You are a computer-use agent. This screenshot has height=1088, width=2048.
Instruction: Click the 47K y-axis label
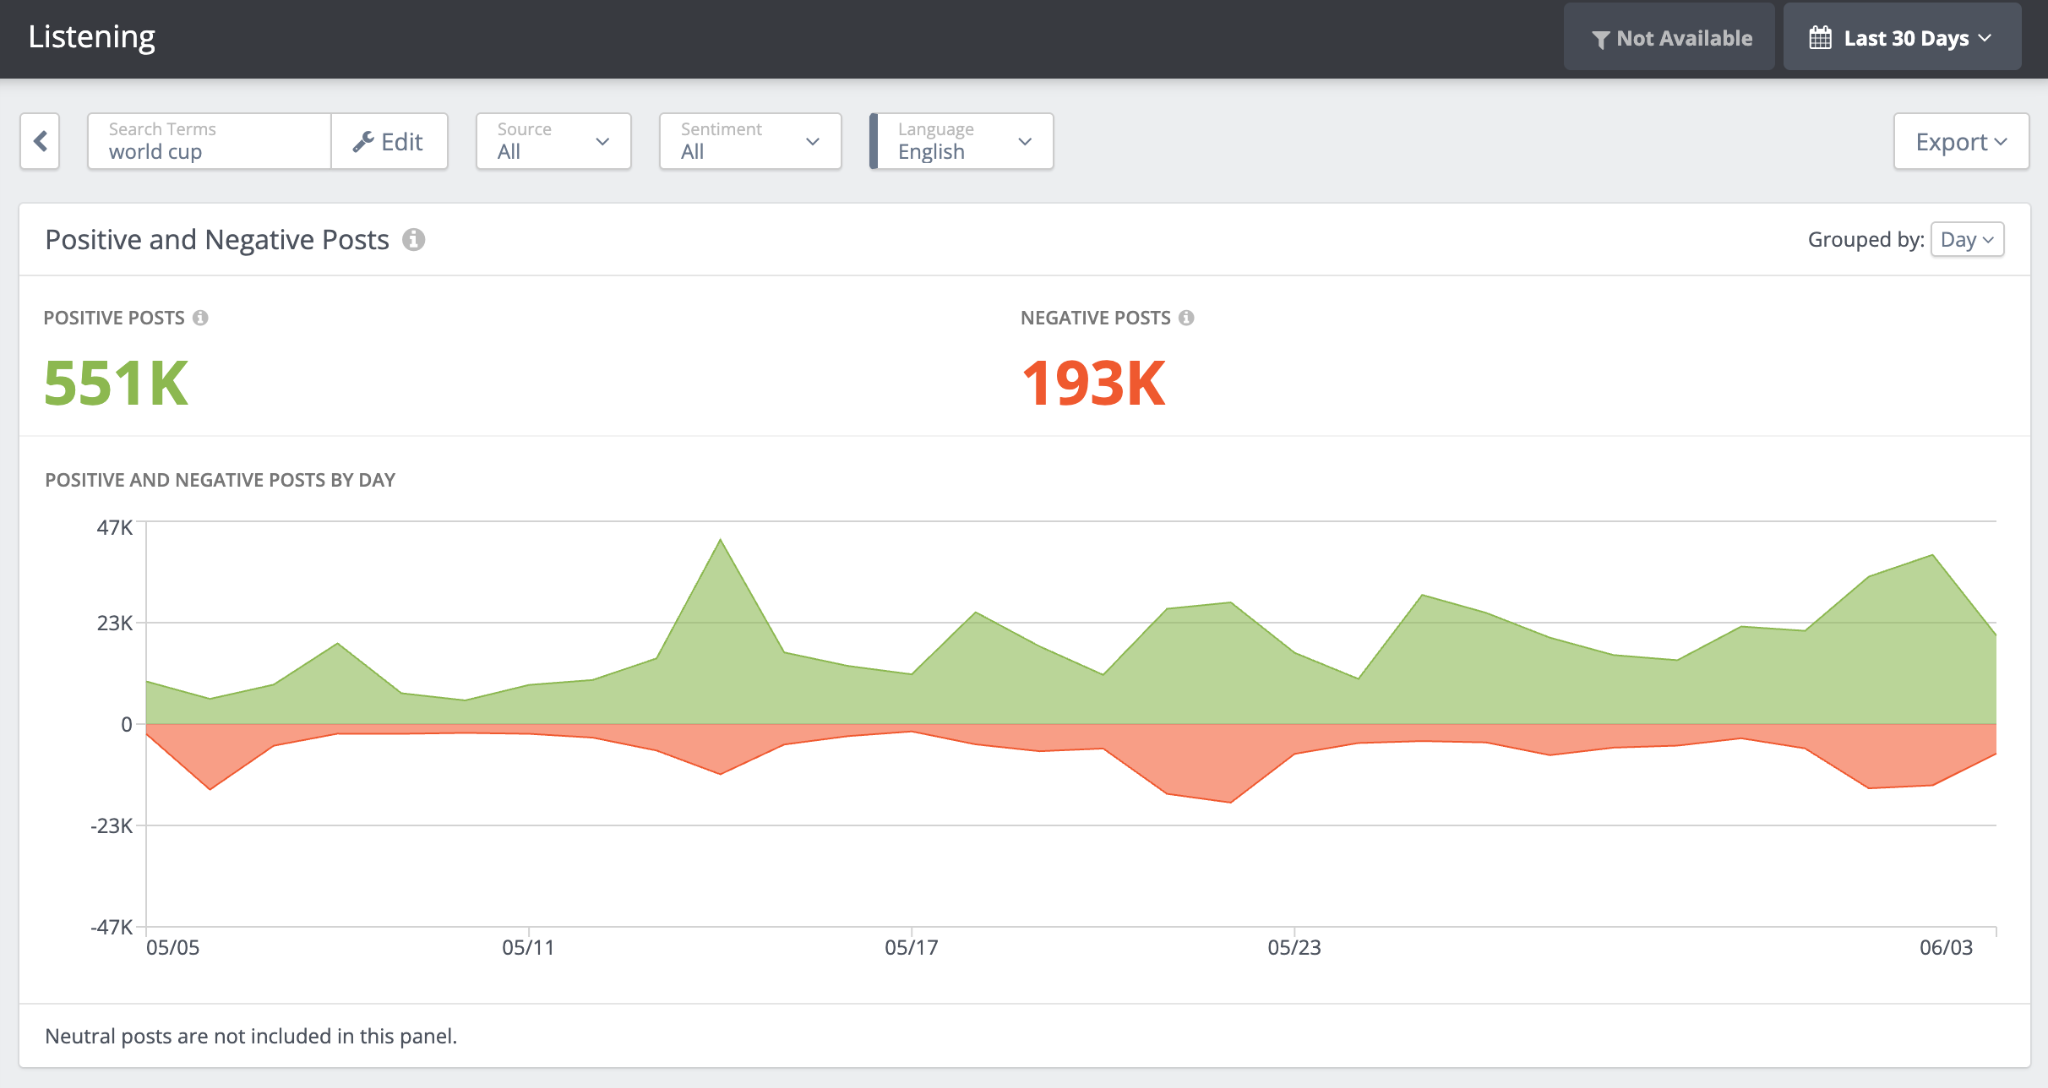[x=115, y=527]
